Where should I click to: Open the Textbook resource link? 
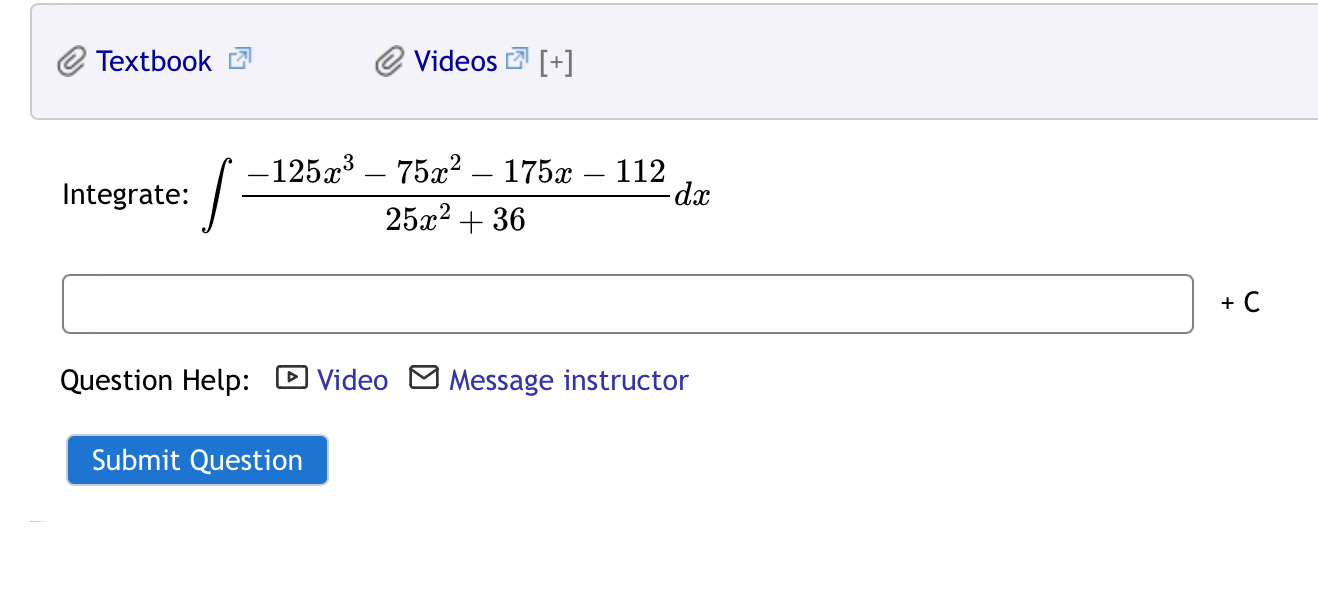coord(152,60)
